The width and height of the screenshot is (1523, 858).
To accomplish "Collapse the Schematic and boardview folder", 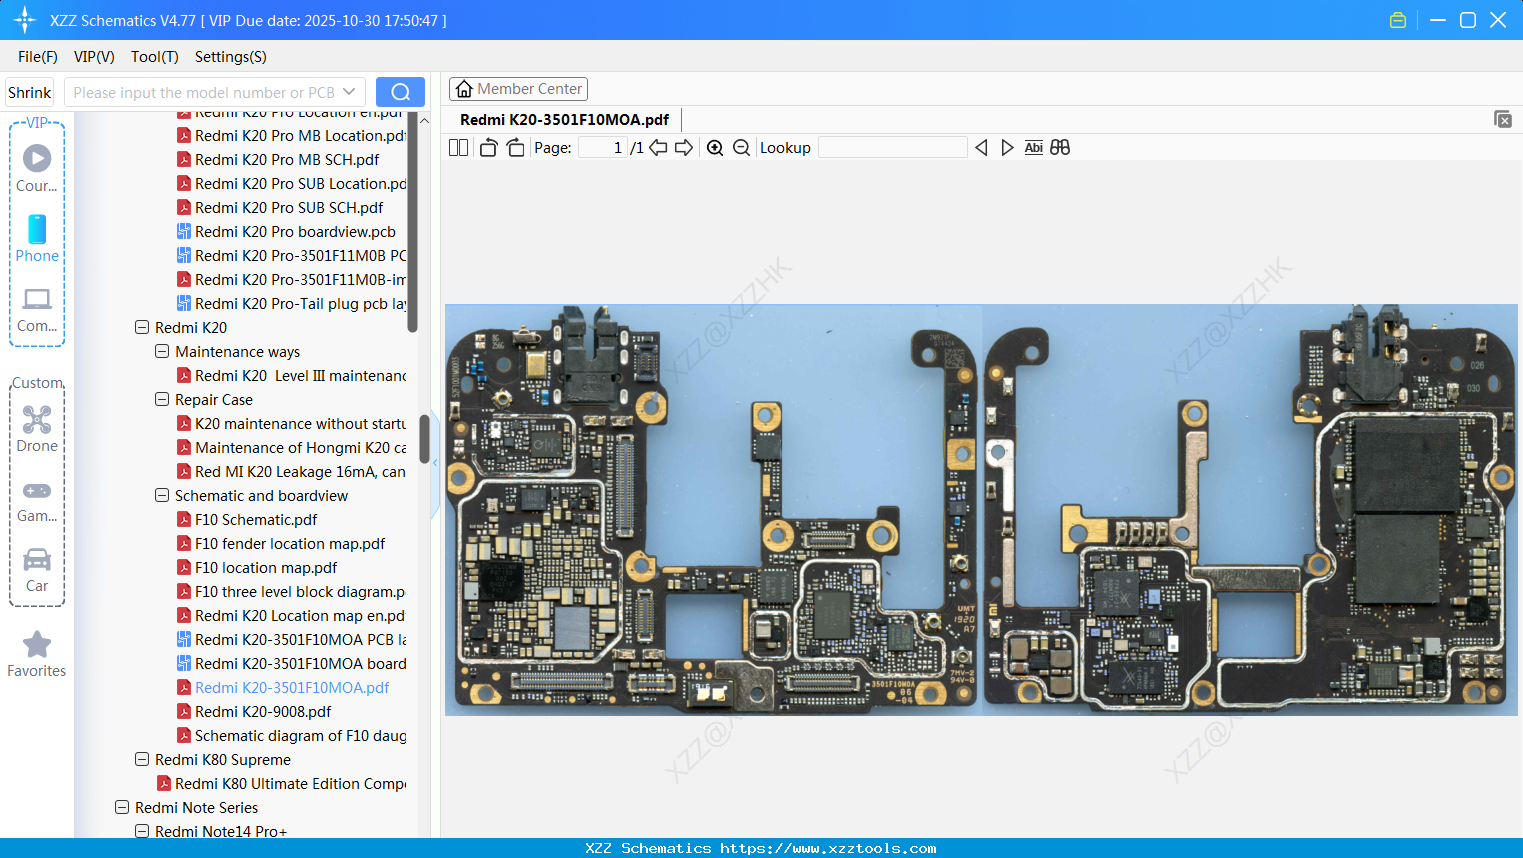I will click(162, 495).
